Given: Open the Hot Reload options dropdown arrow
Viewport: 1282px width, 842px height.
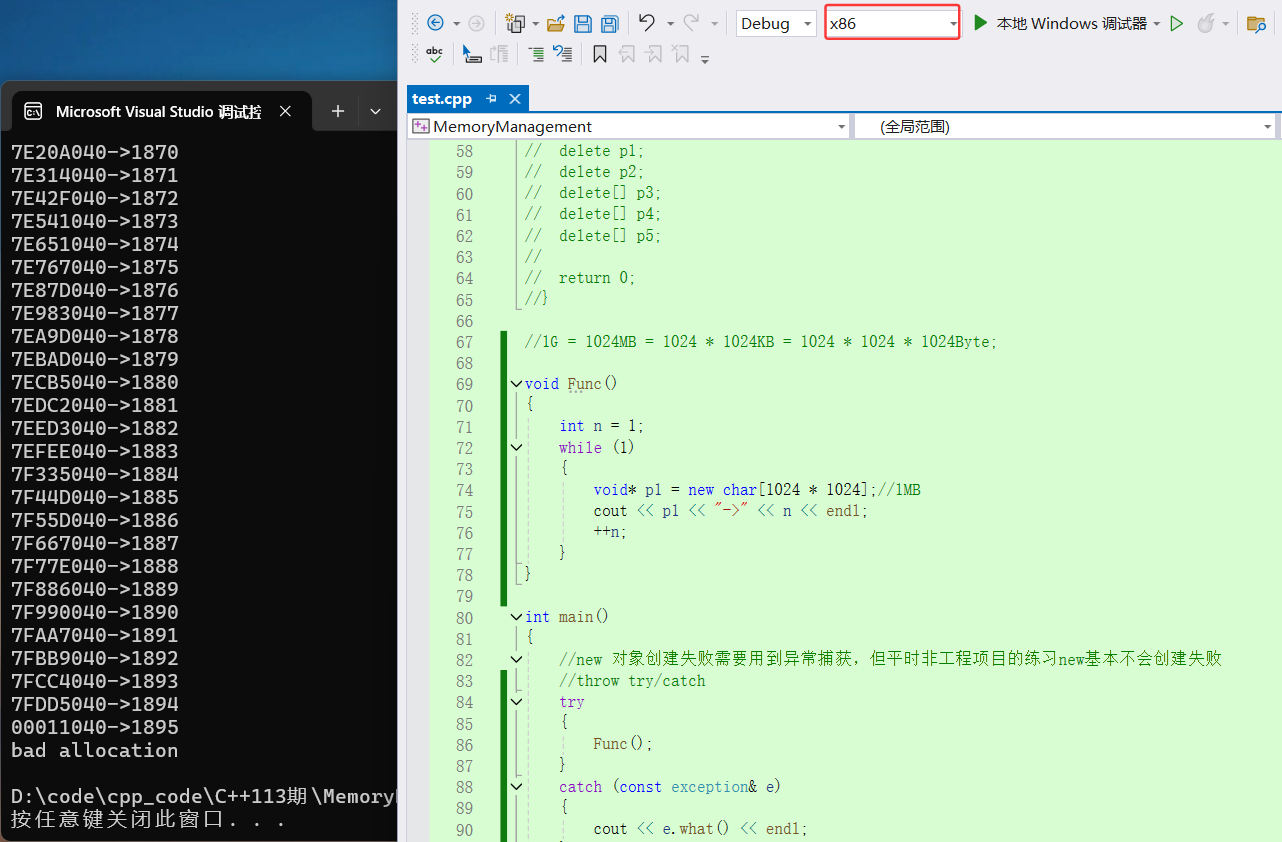Looking at the screenshot, I should tap(1226, 23).
